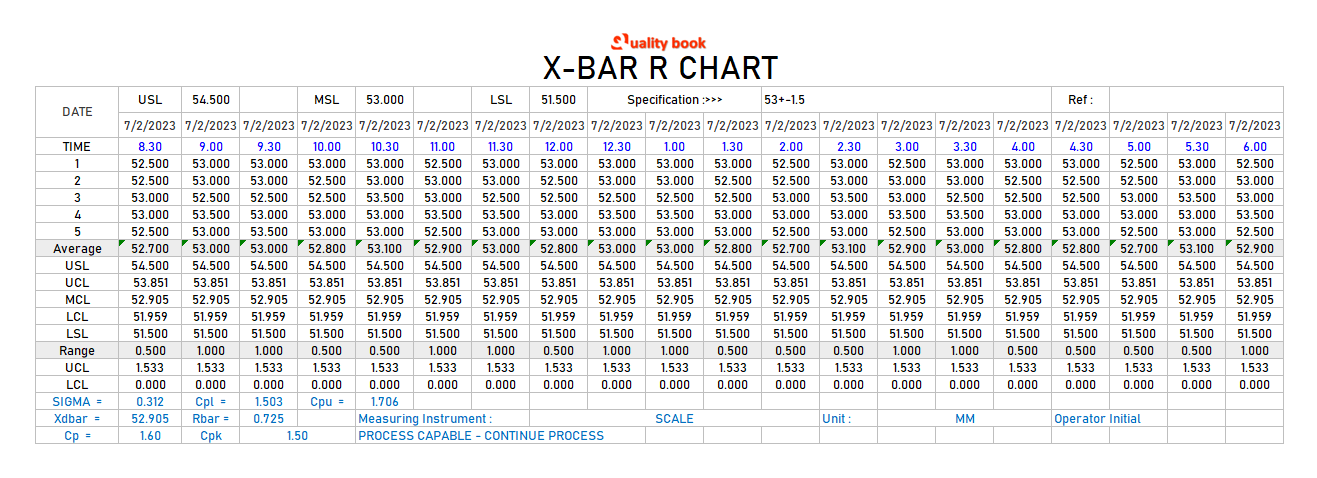Viewport: 1317px width, 478px height.
Task: Click the 3.30 time cell
Action: (x=965, y=146)
